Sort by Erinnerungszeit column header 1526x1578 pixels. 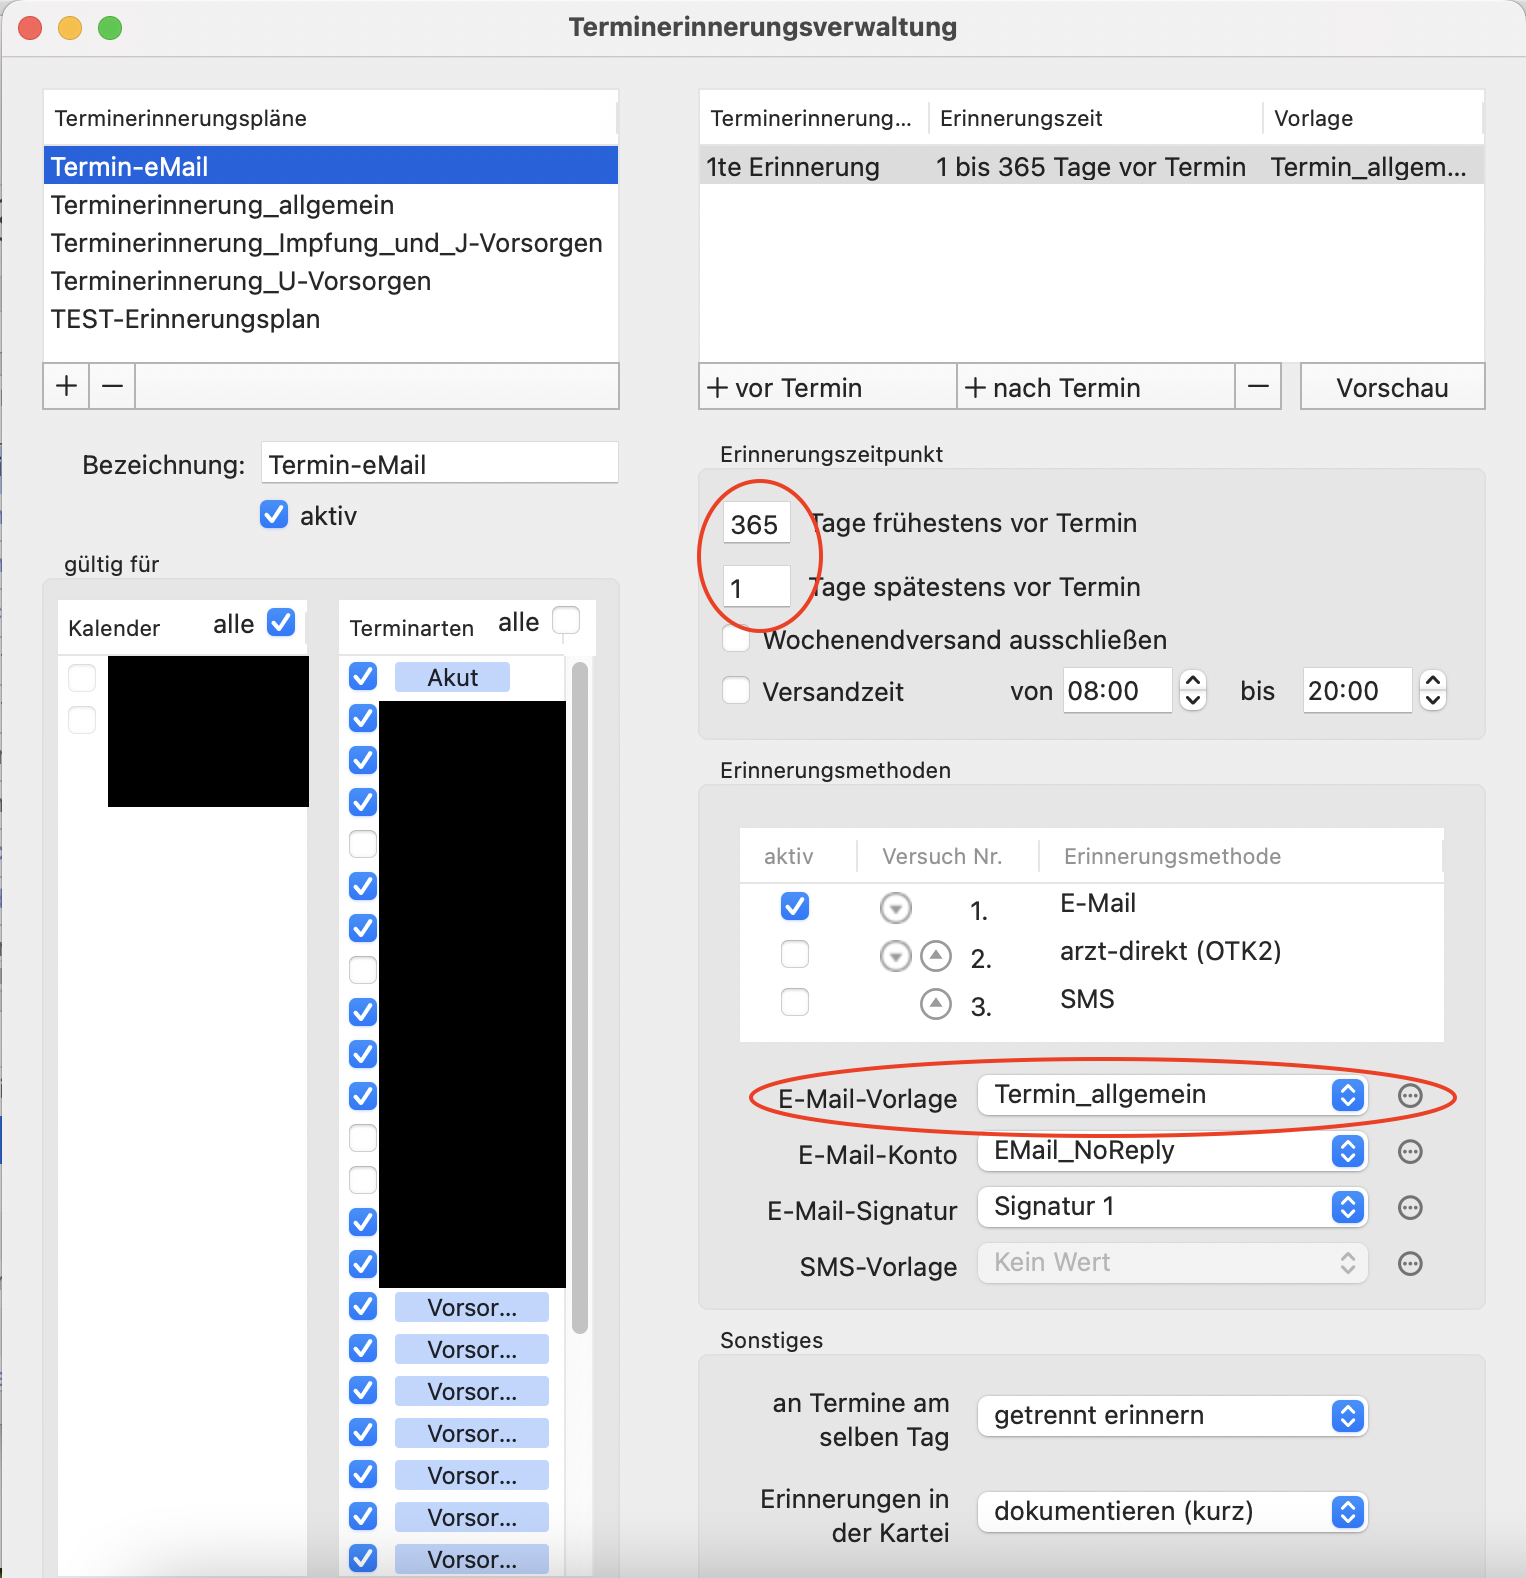click(1095, 118)
